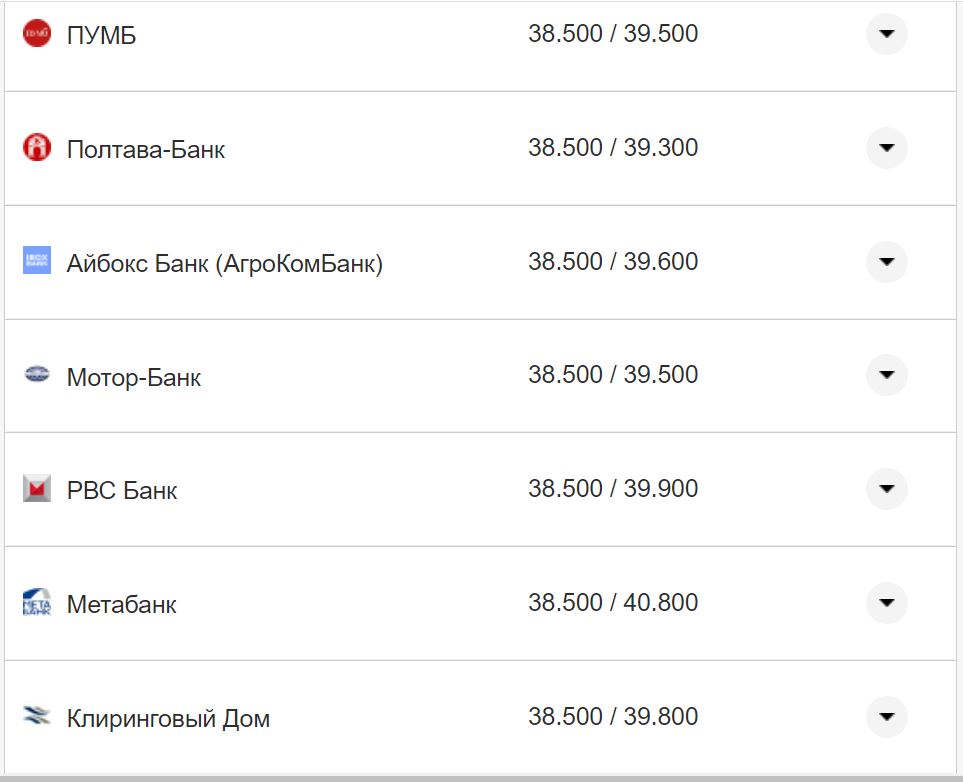Expand the ПУМБ exchange rate row
The height and width of the screenshot is (782, 963).
(886, 34)
